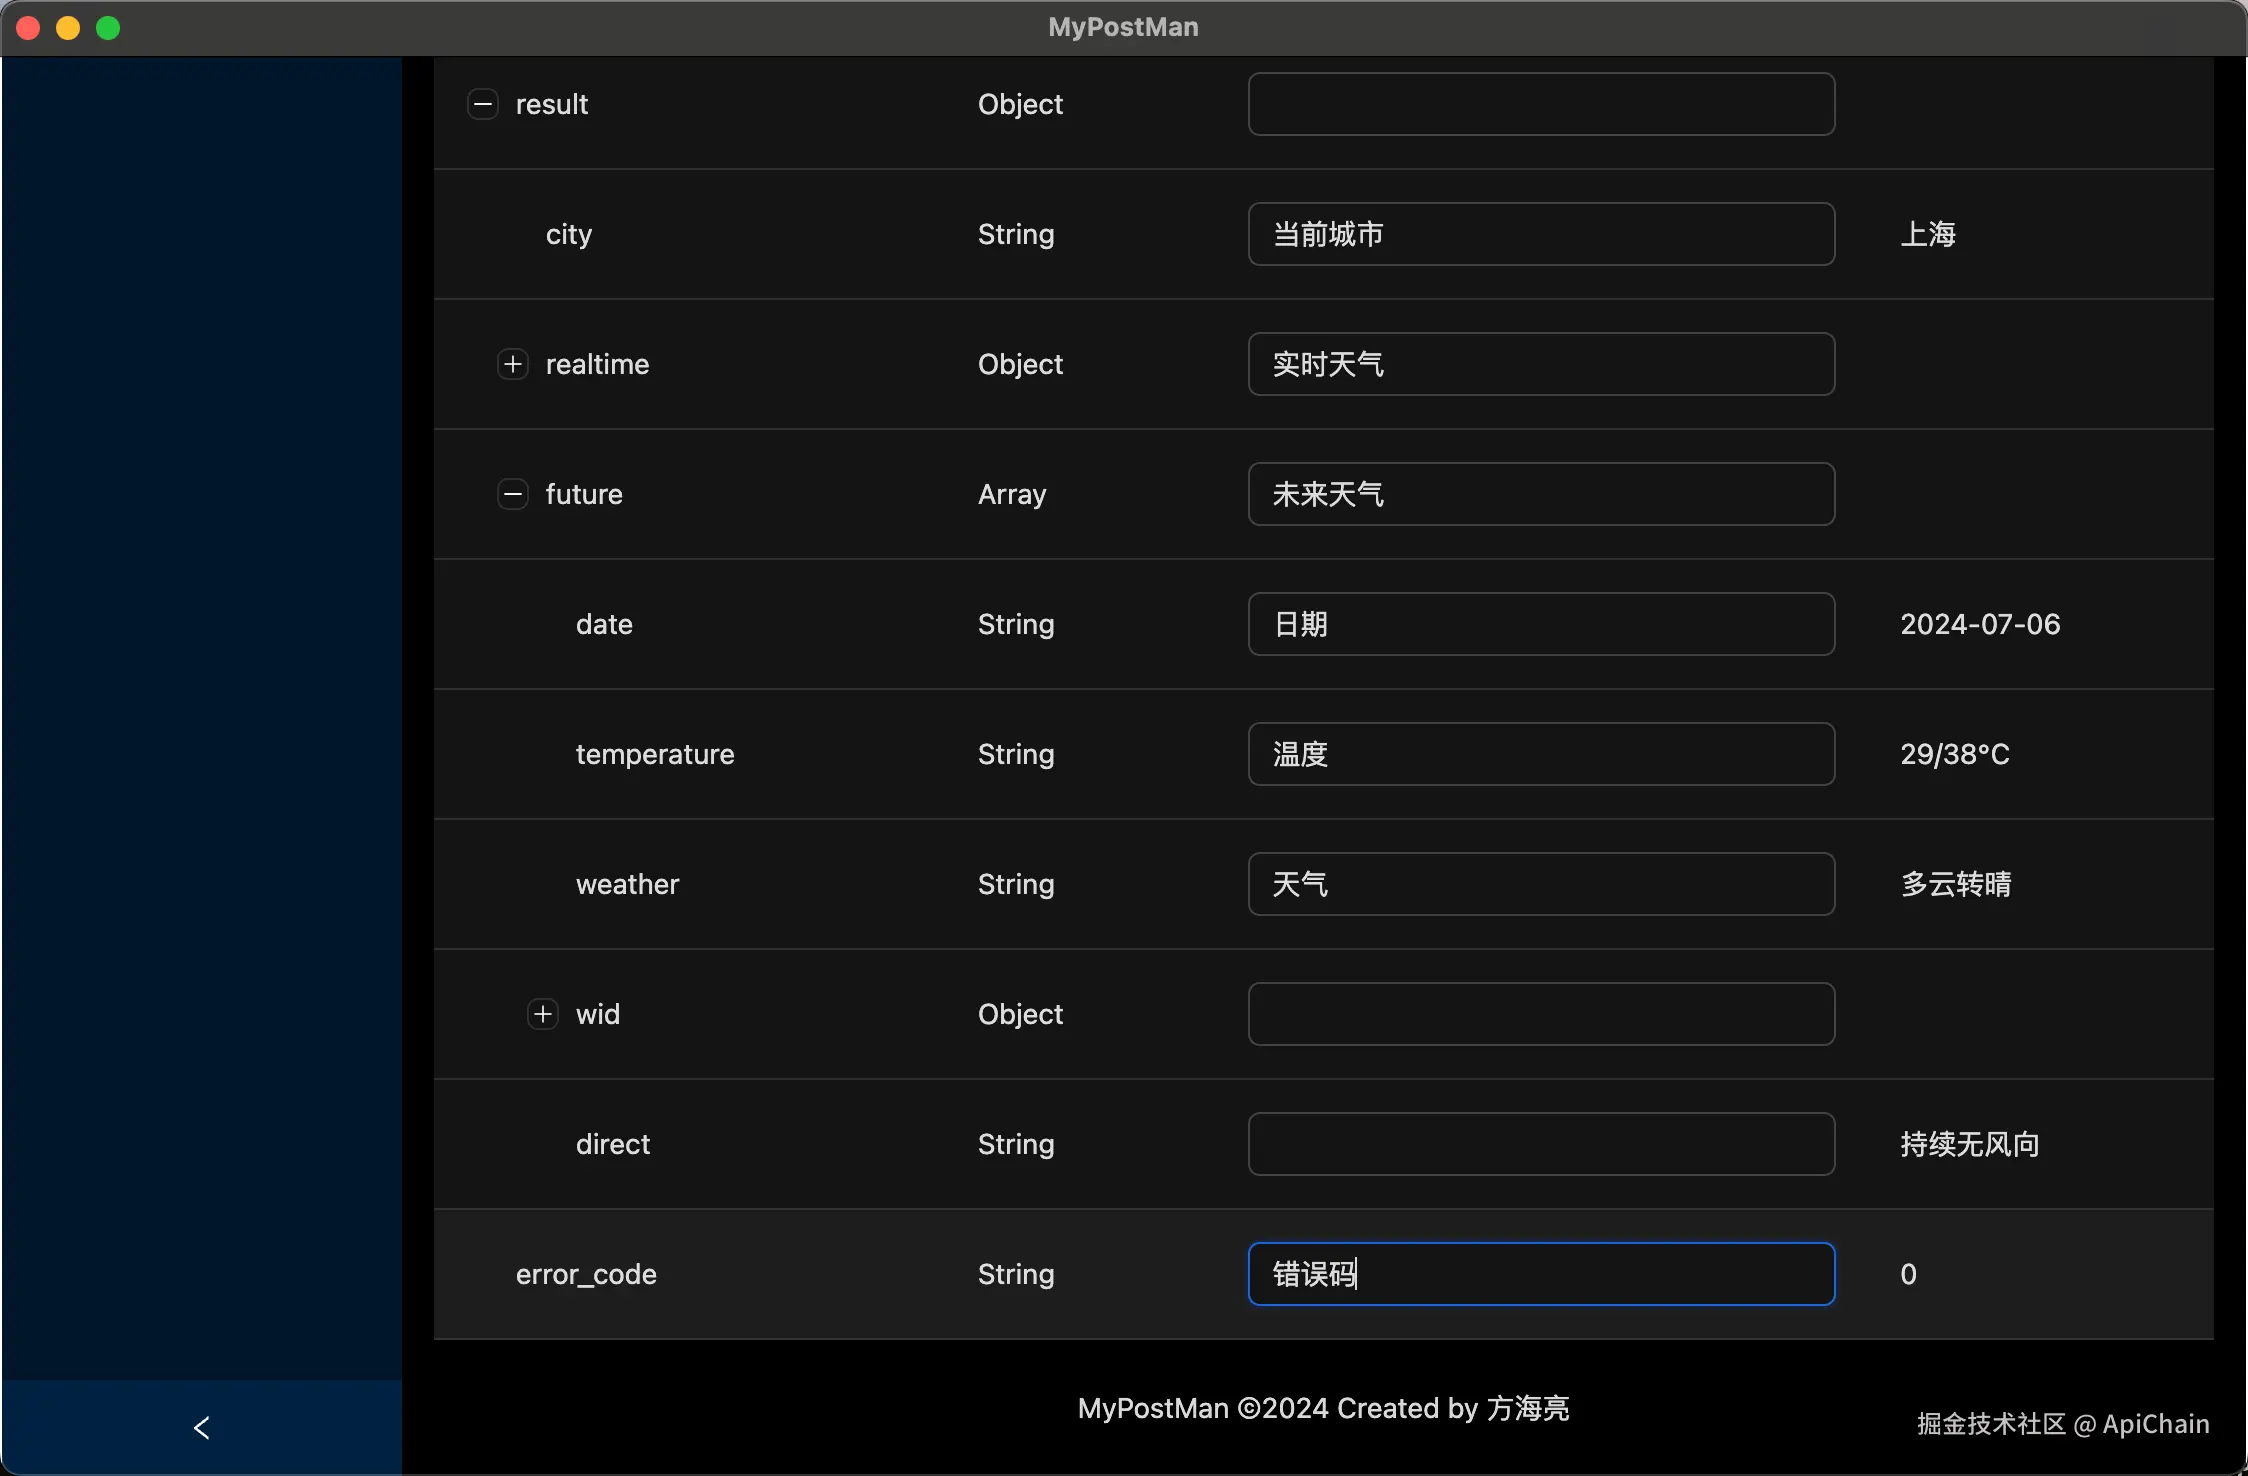Screen dimensions: 2248x1476
Task: Click the yellow minimize window button
Action: tap(68, 28)
